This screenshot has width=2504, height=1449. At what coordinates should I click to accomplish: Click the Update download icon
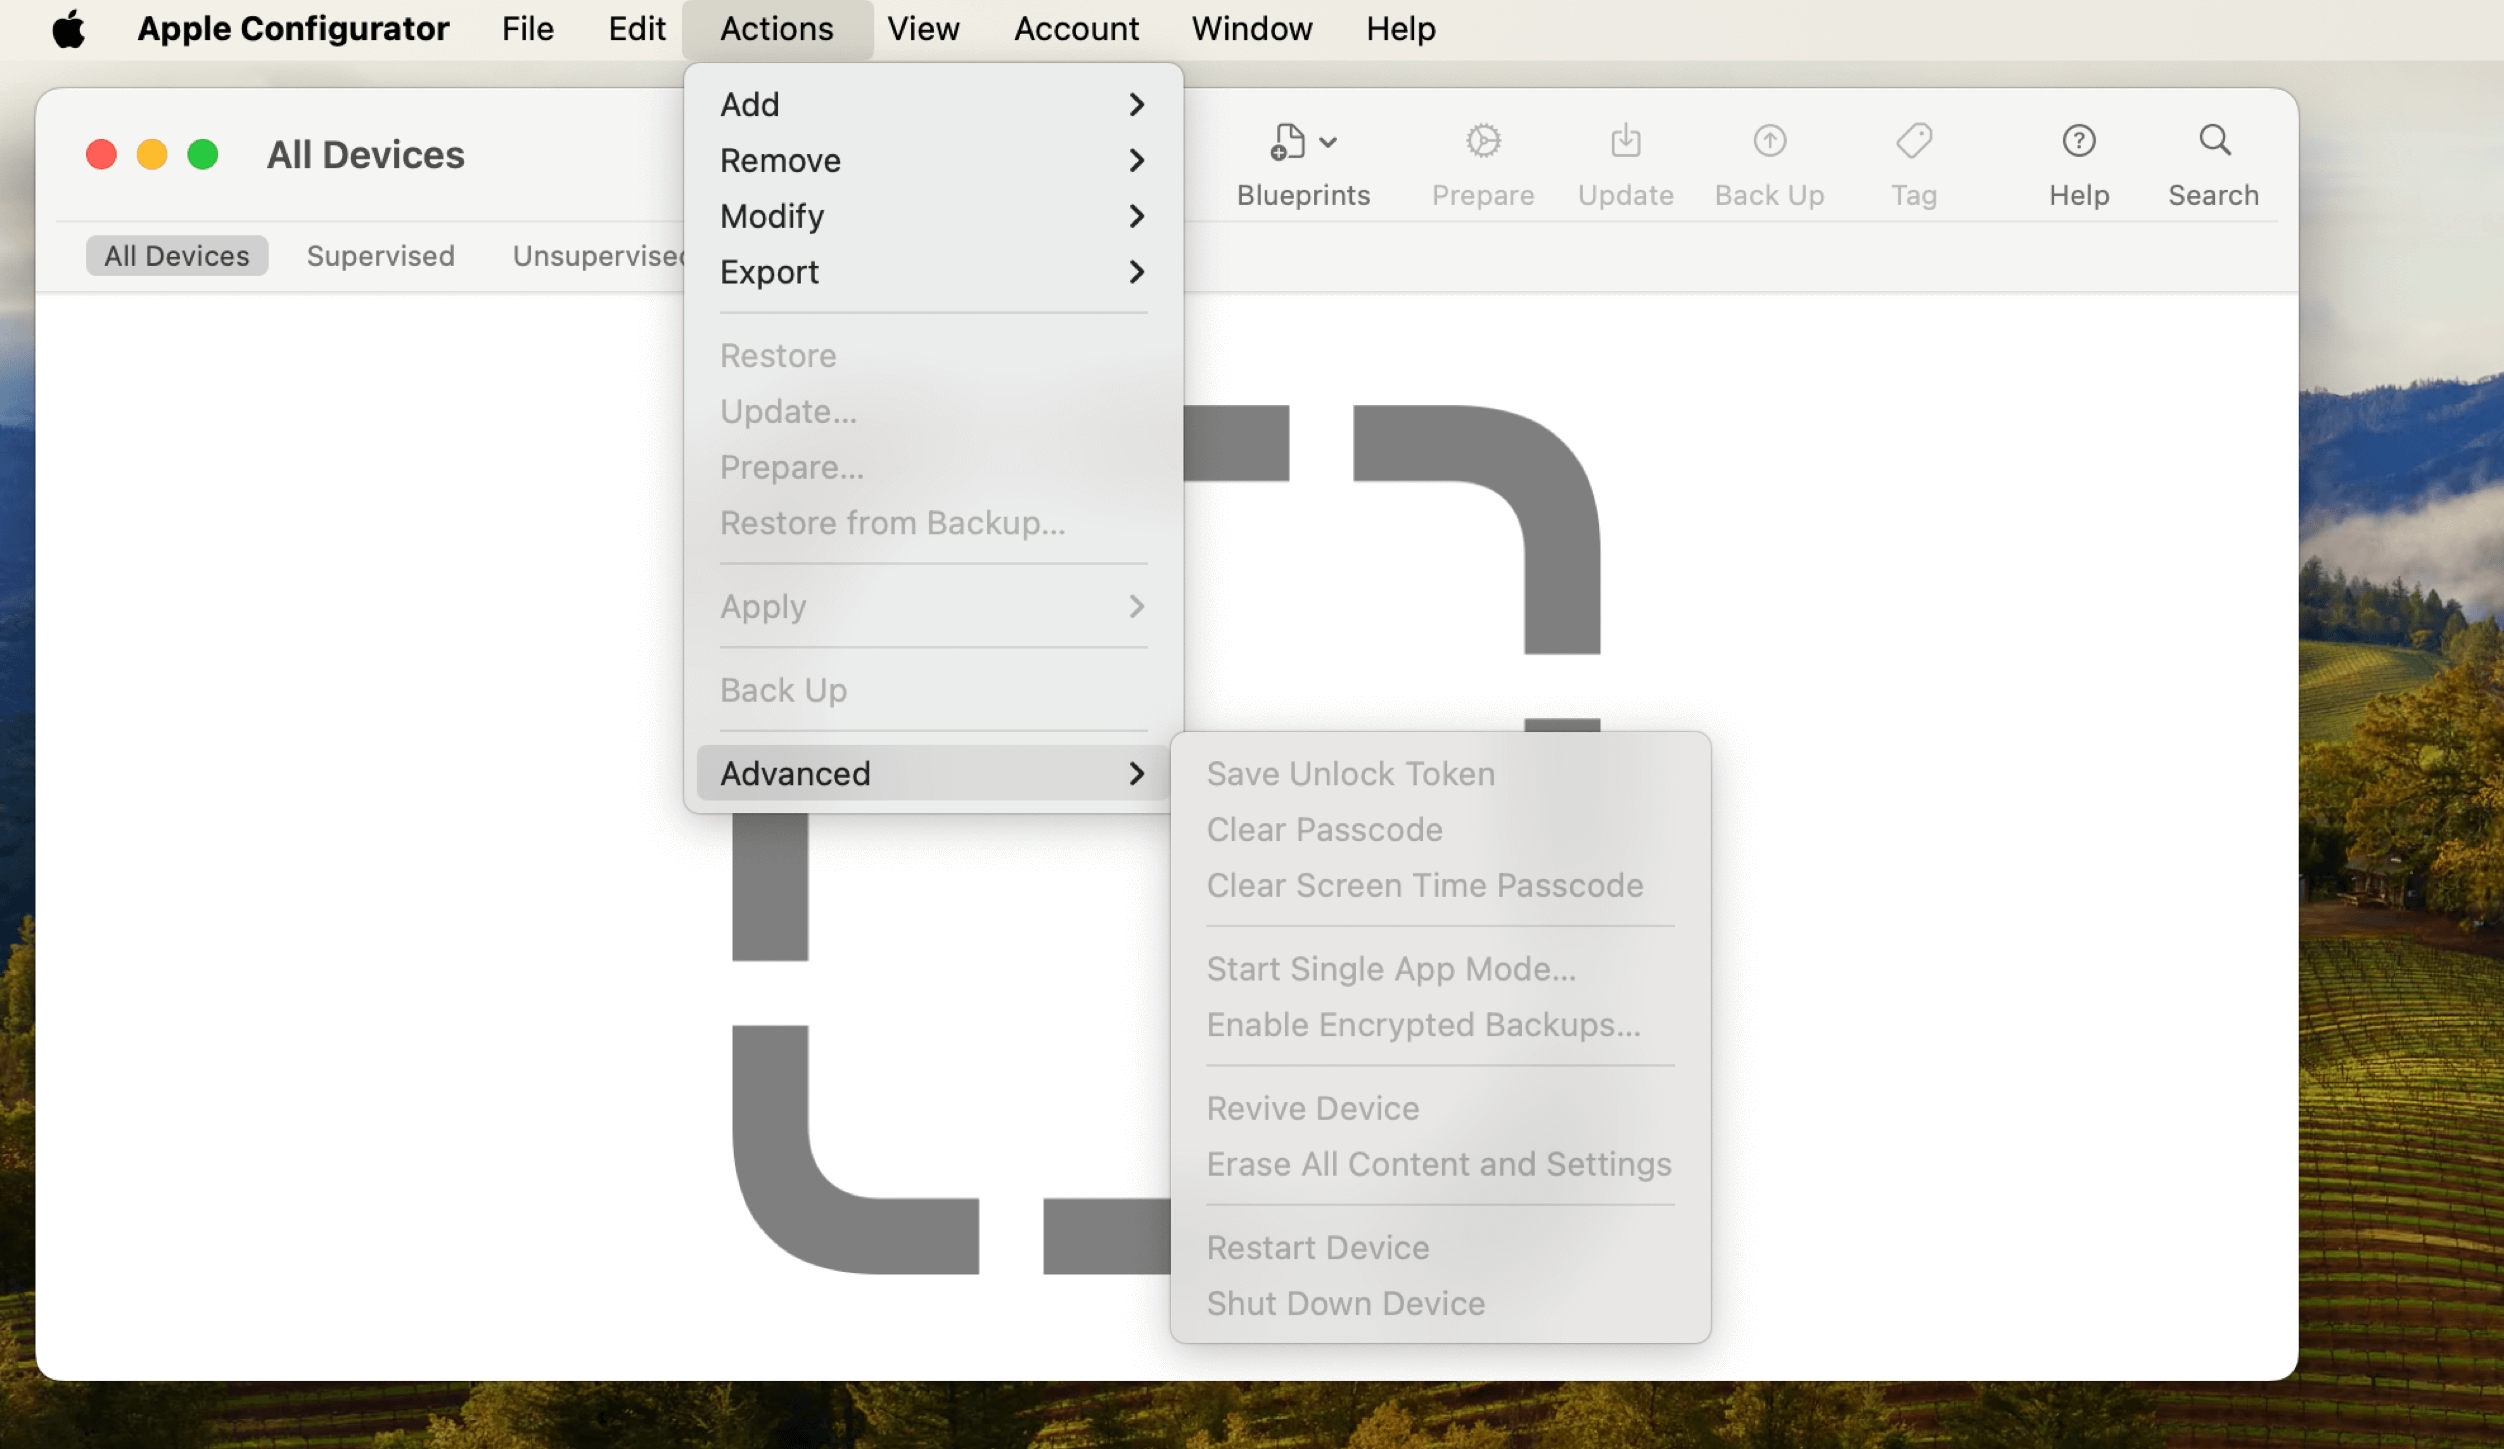(1626, 141)
